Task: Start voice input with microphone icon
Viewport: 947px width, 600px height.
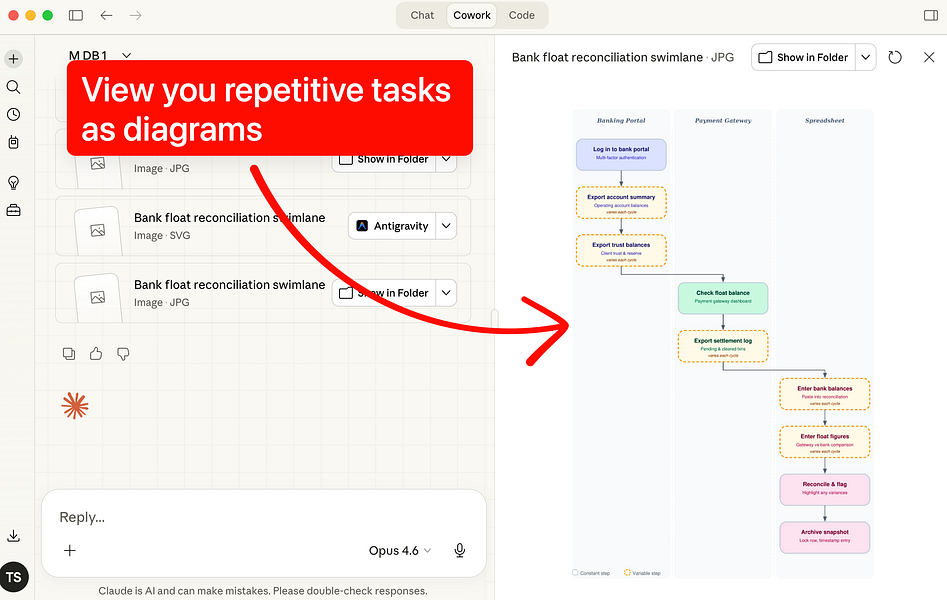Action: pyautogui.click(x=460, y=550)
